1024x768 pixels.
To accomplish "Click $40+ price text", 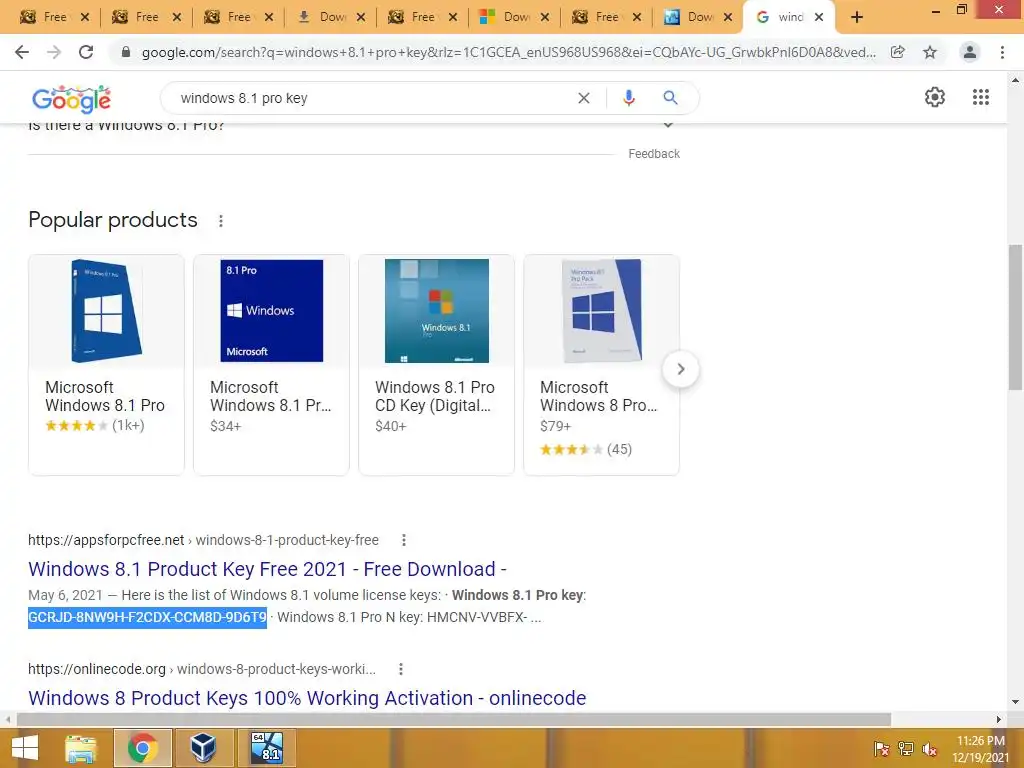I will (391, 426).
